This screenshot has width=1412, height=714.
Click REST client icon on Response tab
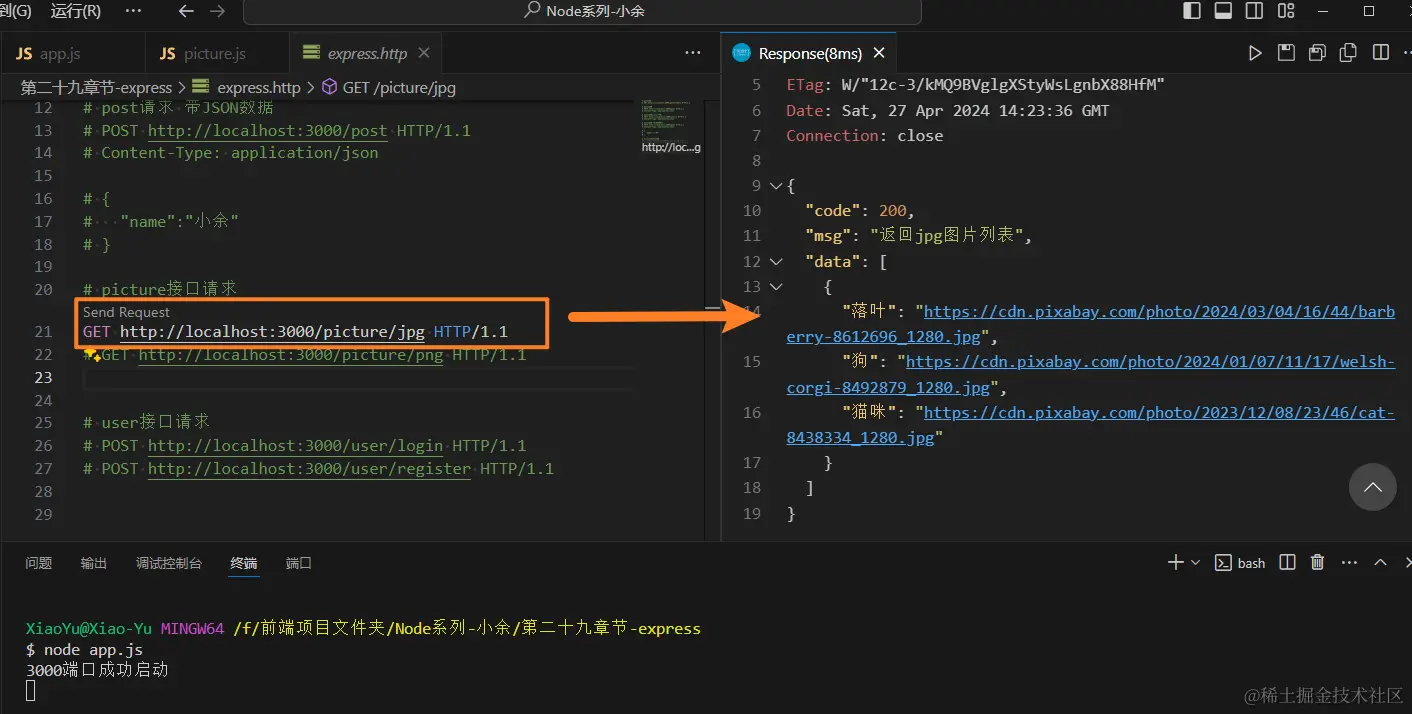(741, 53)
